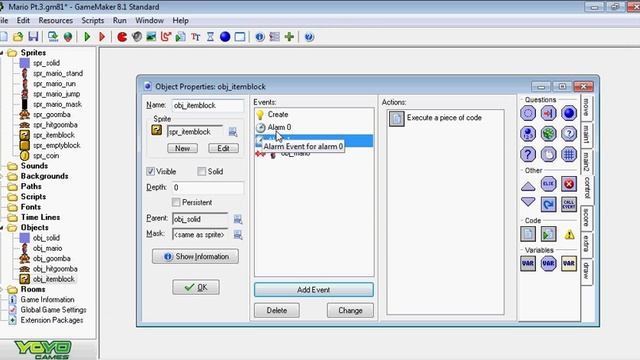Image resolution: width=640 pixels, height=360 pixels.
Task: Select the Comment warning-triangle action
Action: click(x=569, y=234)
